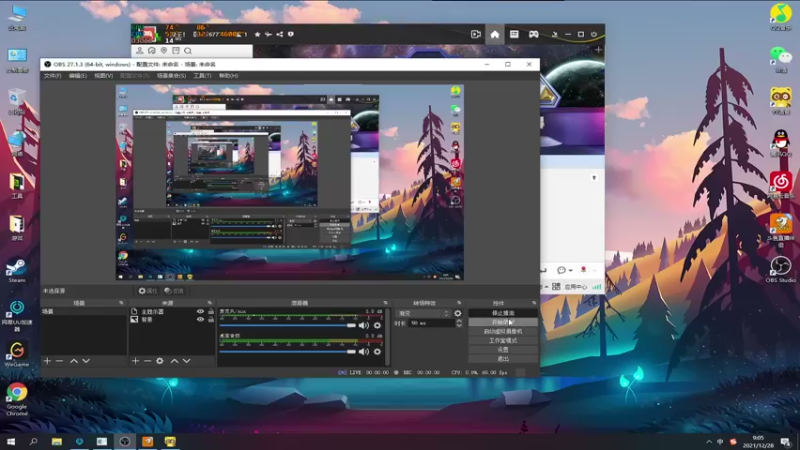Open the 编辑(E) menu

pyautogui.click(x=78, y=76)
